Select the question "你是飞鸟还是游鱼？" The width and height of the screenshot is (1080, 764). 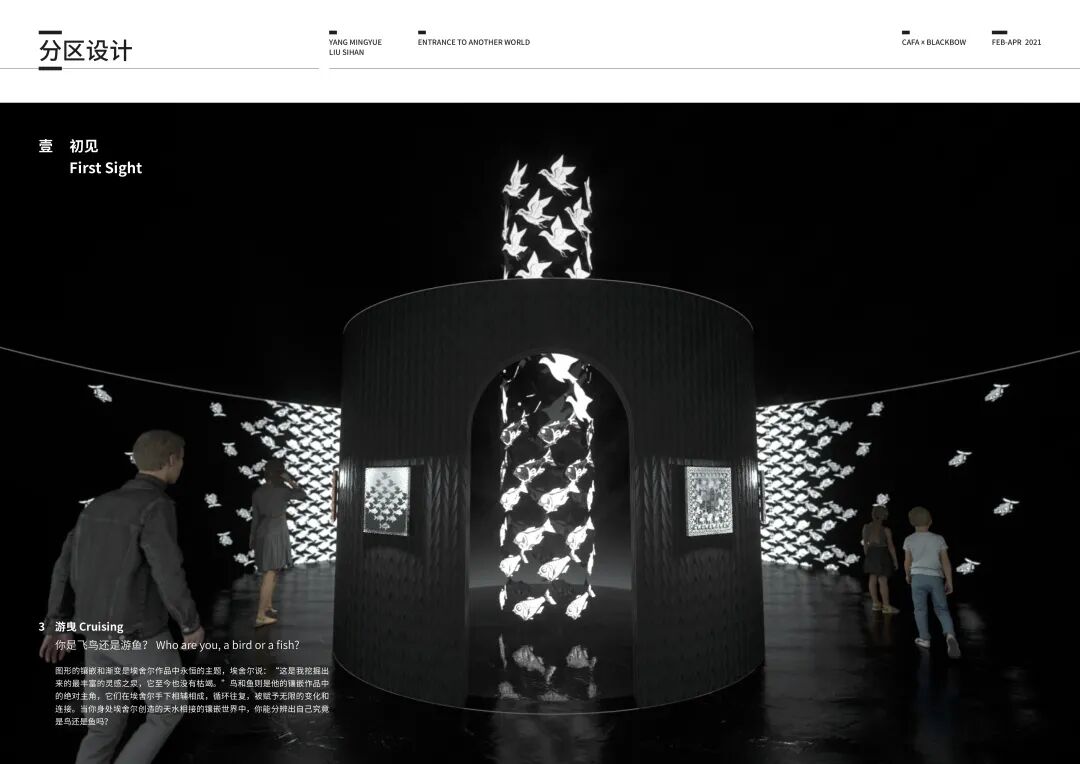click(102, 646)
